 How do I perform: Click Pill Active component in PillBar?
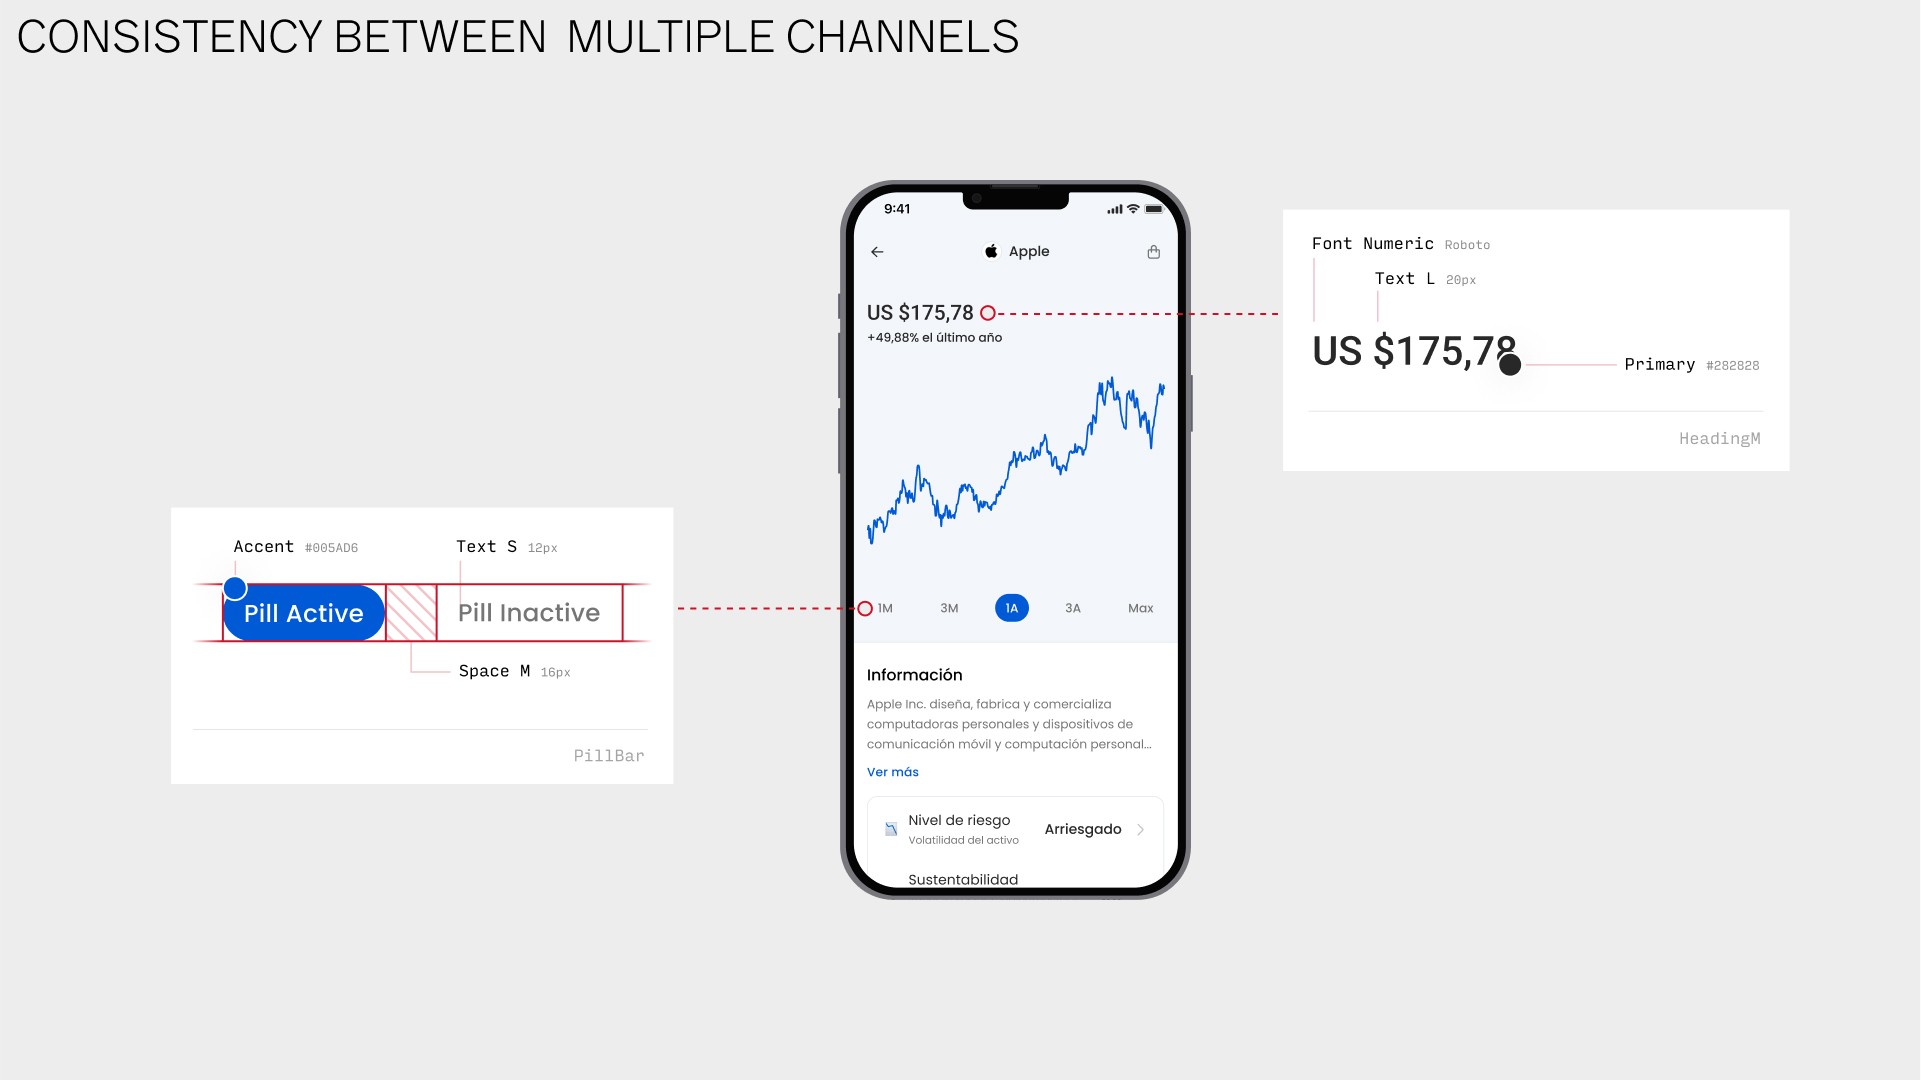302,611
